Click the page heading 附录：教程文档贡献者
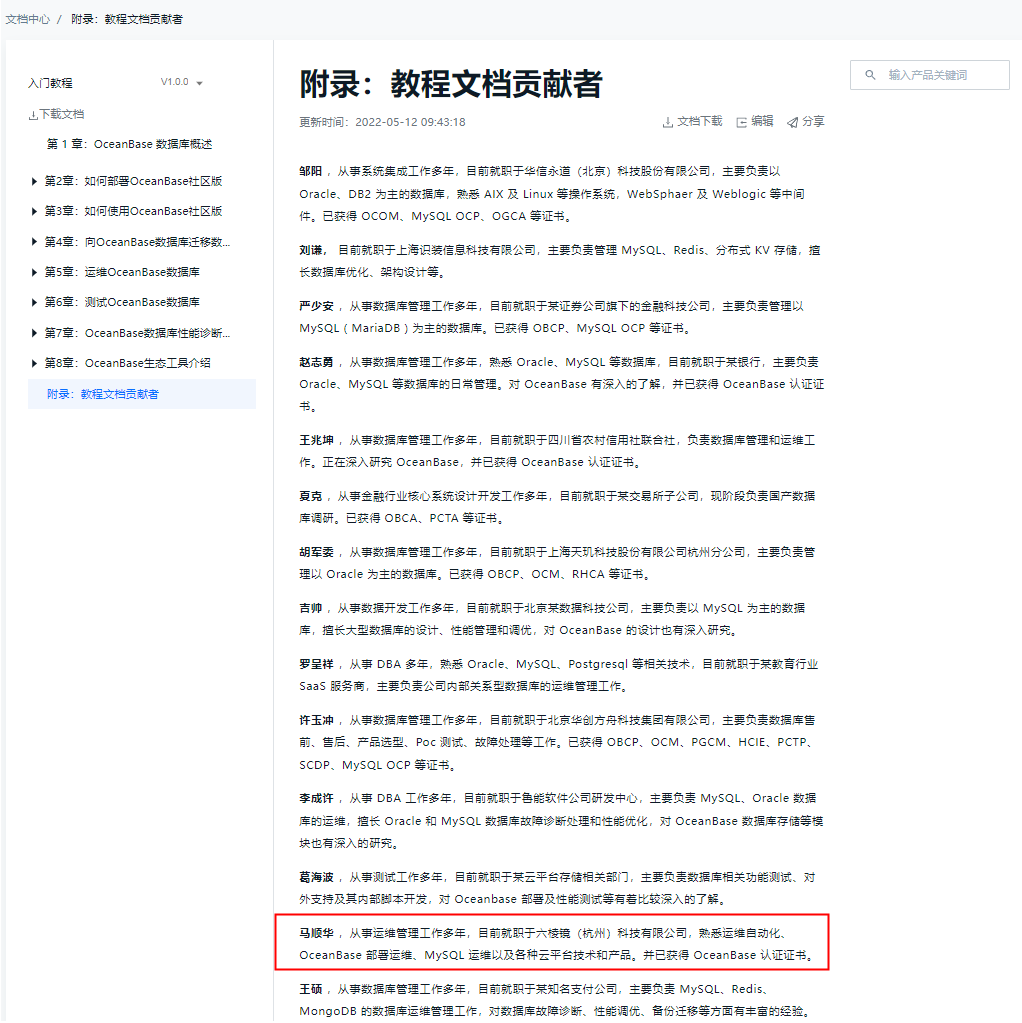Viewport: 1022px width, 1023px height. coord(450,84)
